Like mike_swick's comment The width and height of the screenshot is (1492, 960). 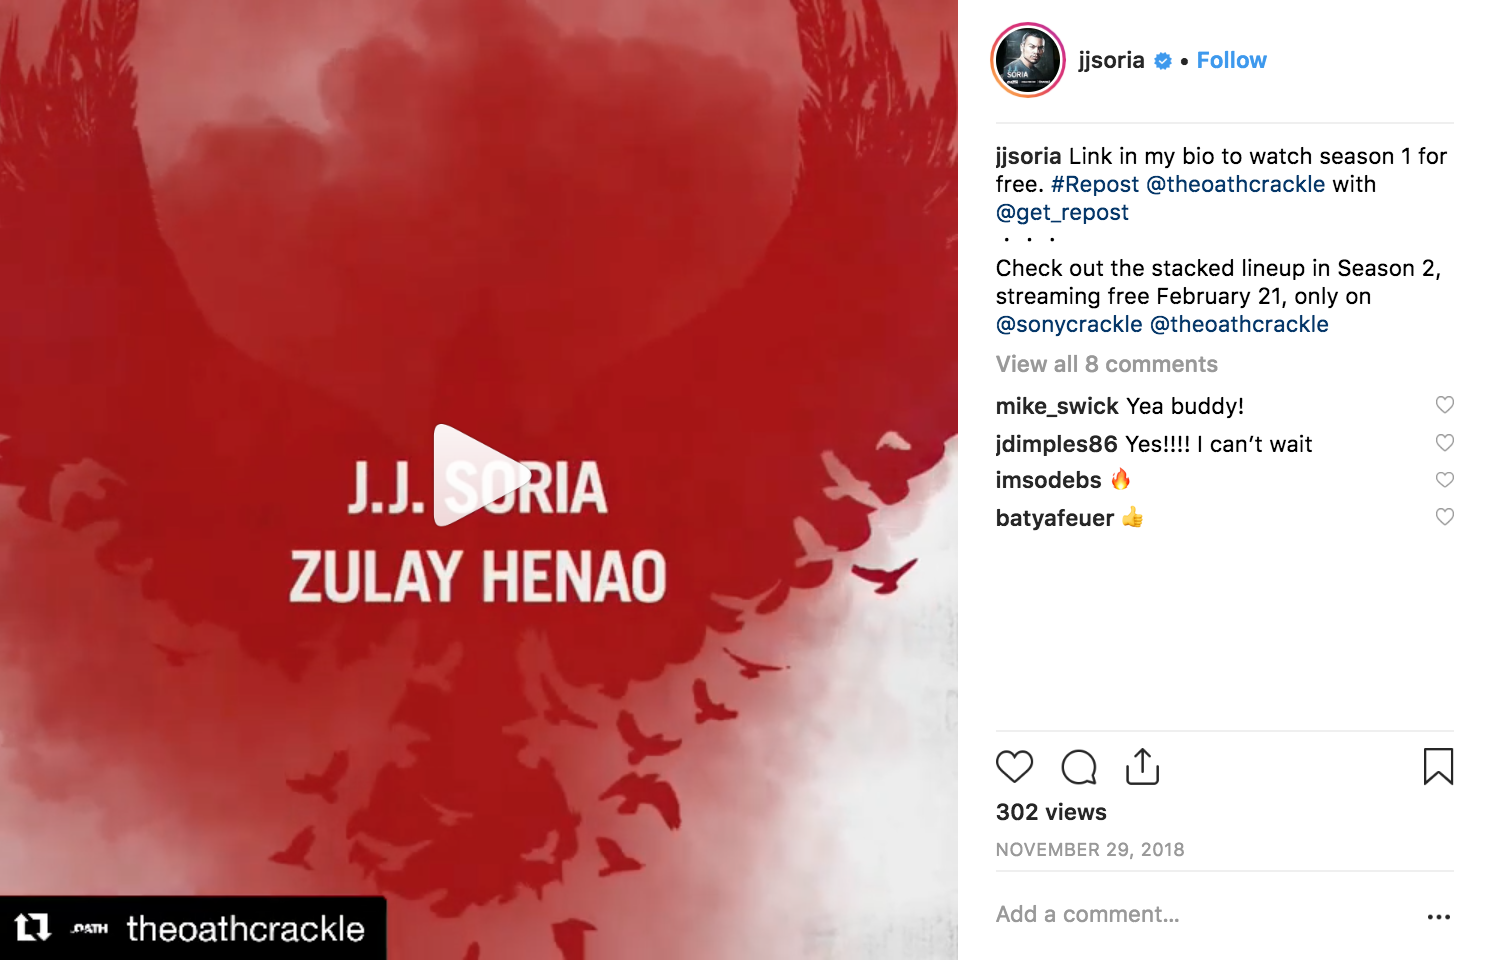point(1445,404)
